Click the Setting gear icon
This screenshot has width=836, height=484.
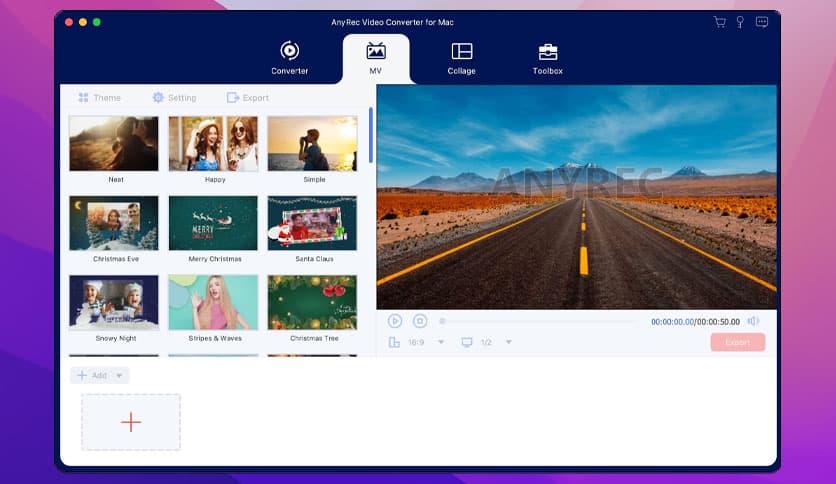click(158, 98)
